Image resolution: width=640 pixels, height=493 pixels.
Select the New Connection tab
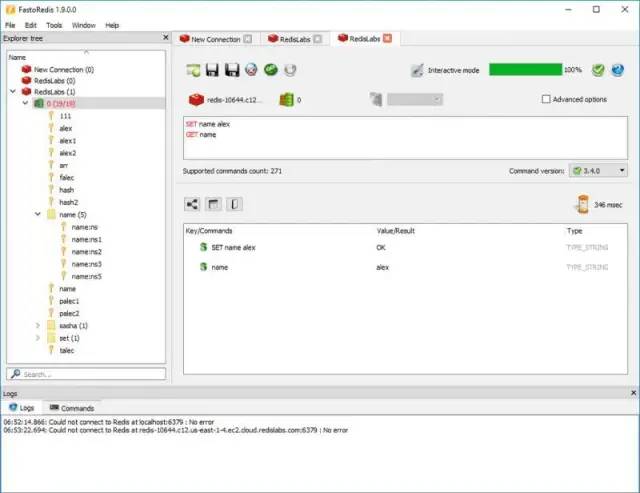216,39
